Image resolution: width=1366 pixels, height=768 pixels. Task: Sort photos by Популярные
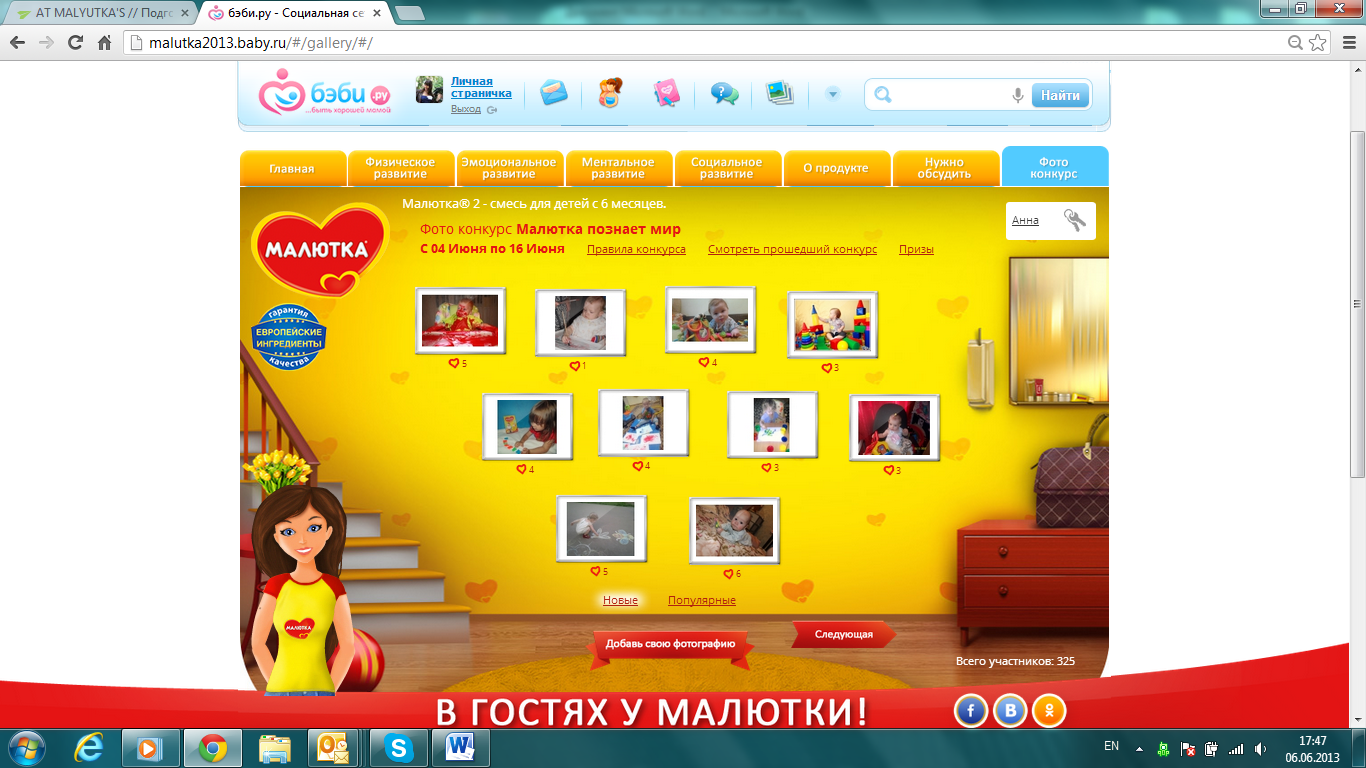coord(702,600)
